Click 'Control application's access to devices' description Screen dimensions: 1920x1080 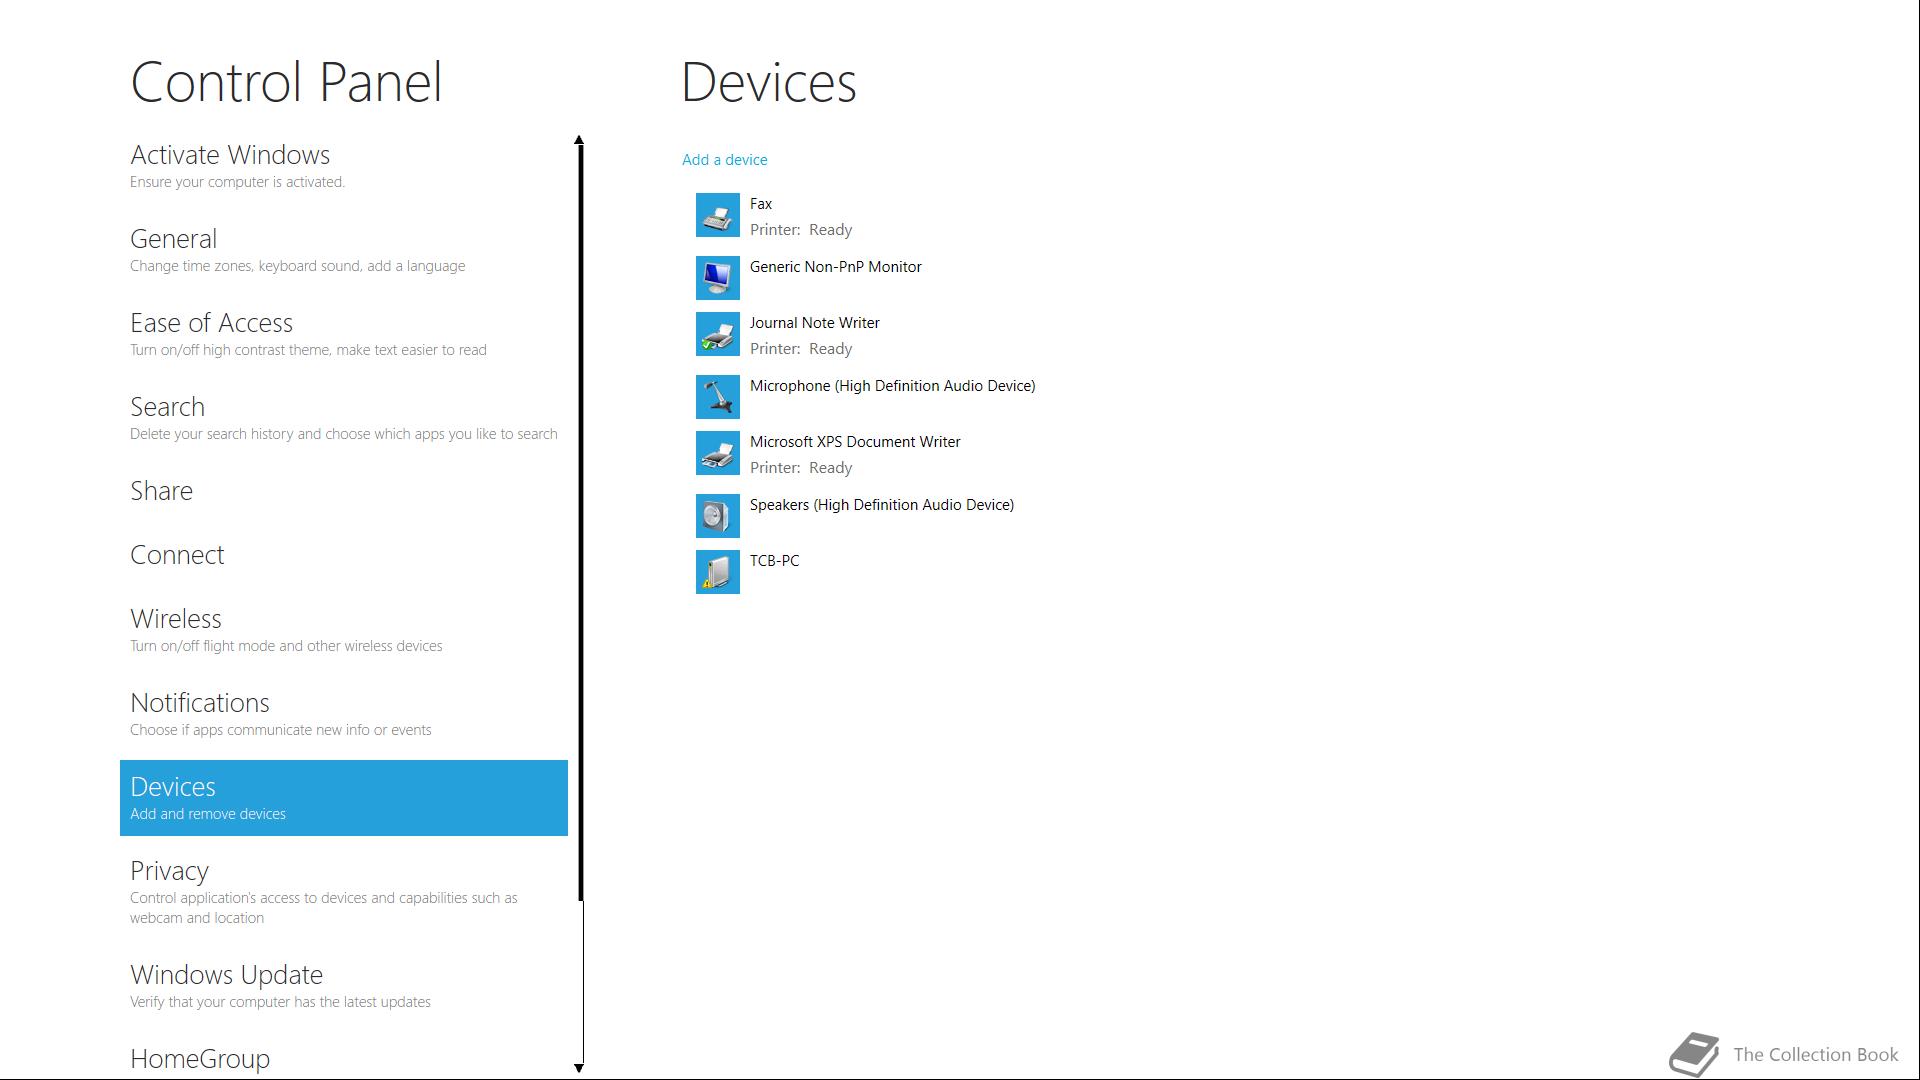pos(324,908)
